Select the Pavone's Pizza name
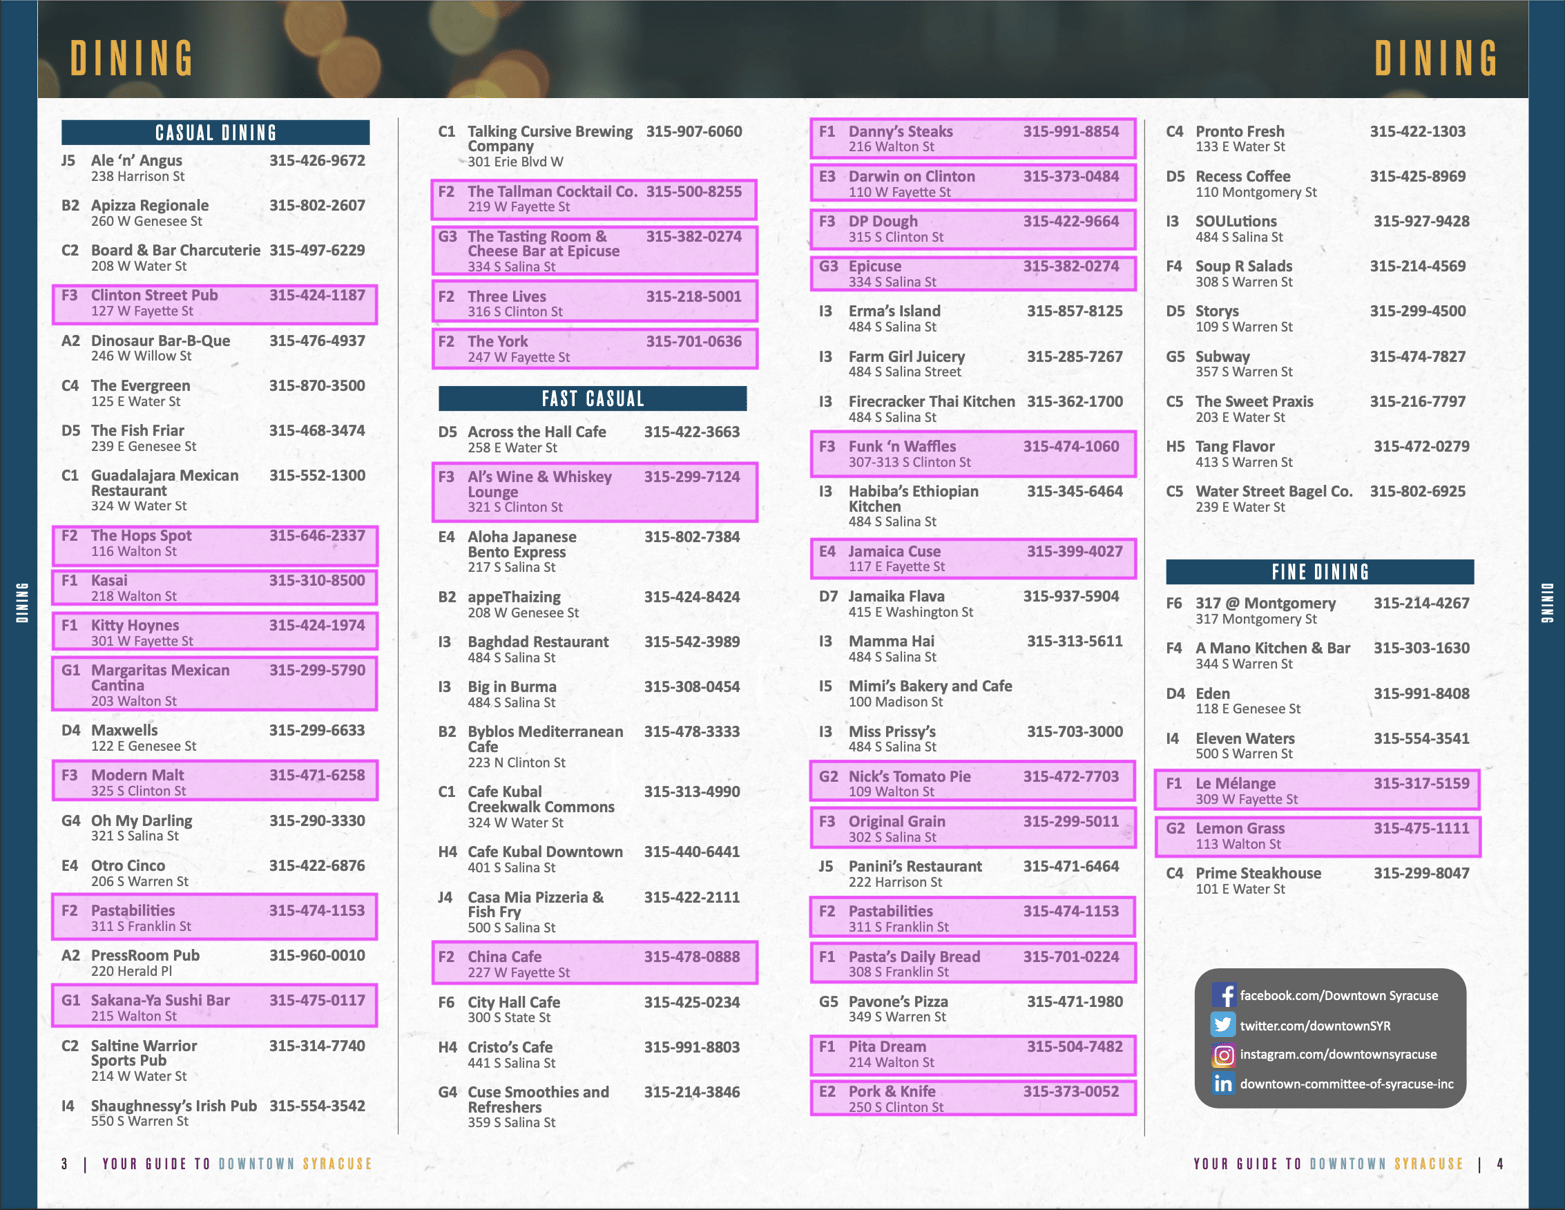Viewport: 1565px width, 1210px height. coord(898,1001)
